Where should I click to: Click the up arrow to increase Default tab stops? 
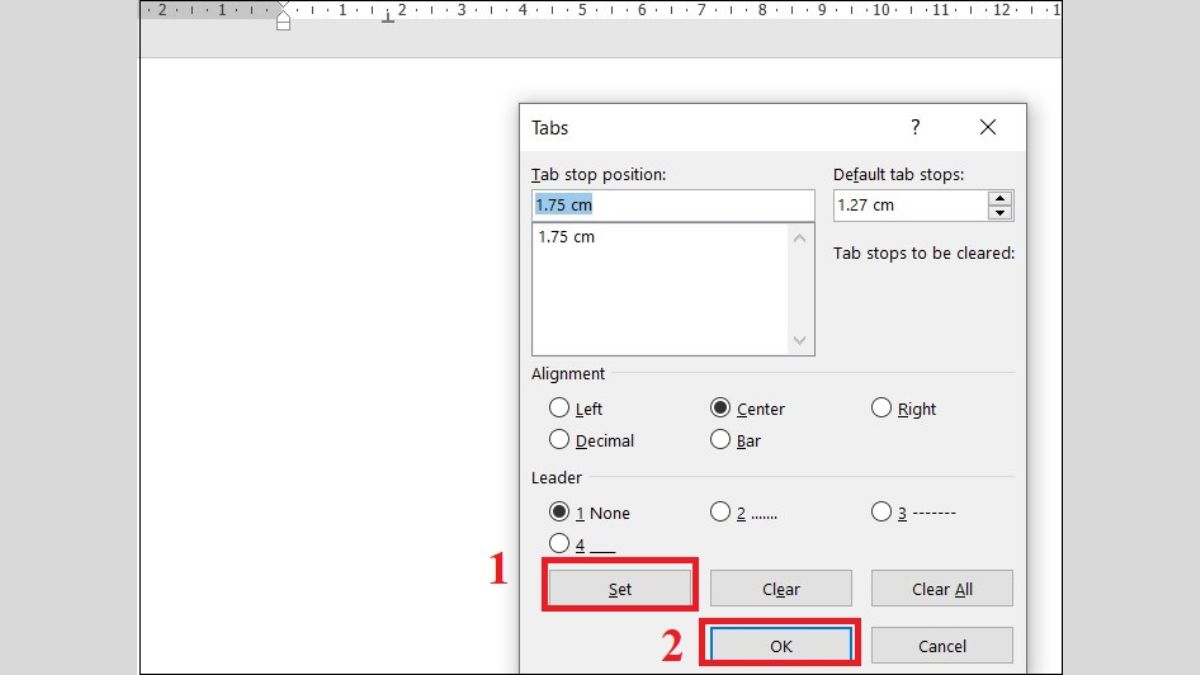(1001, 199)
